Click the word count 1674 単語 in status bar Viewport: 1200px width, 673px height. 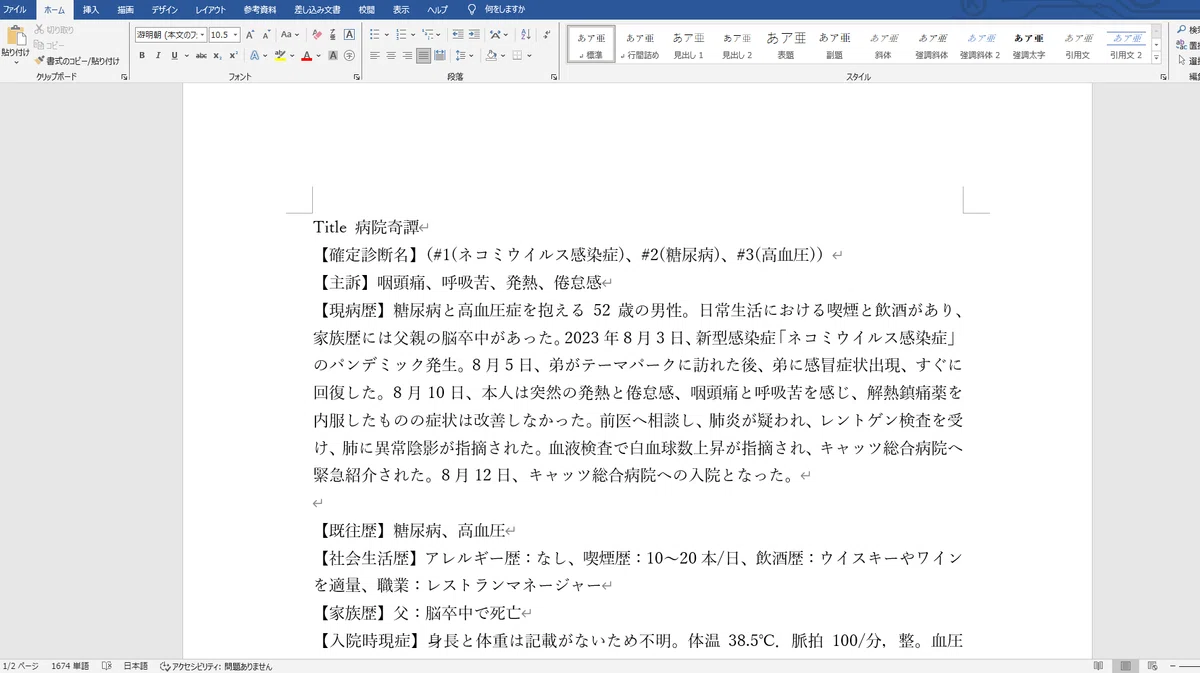(70, 666)
